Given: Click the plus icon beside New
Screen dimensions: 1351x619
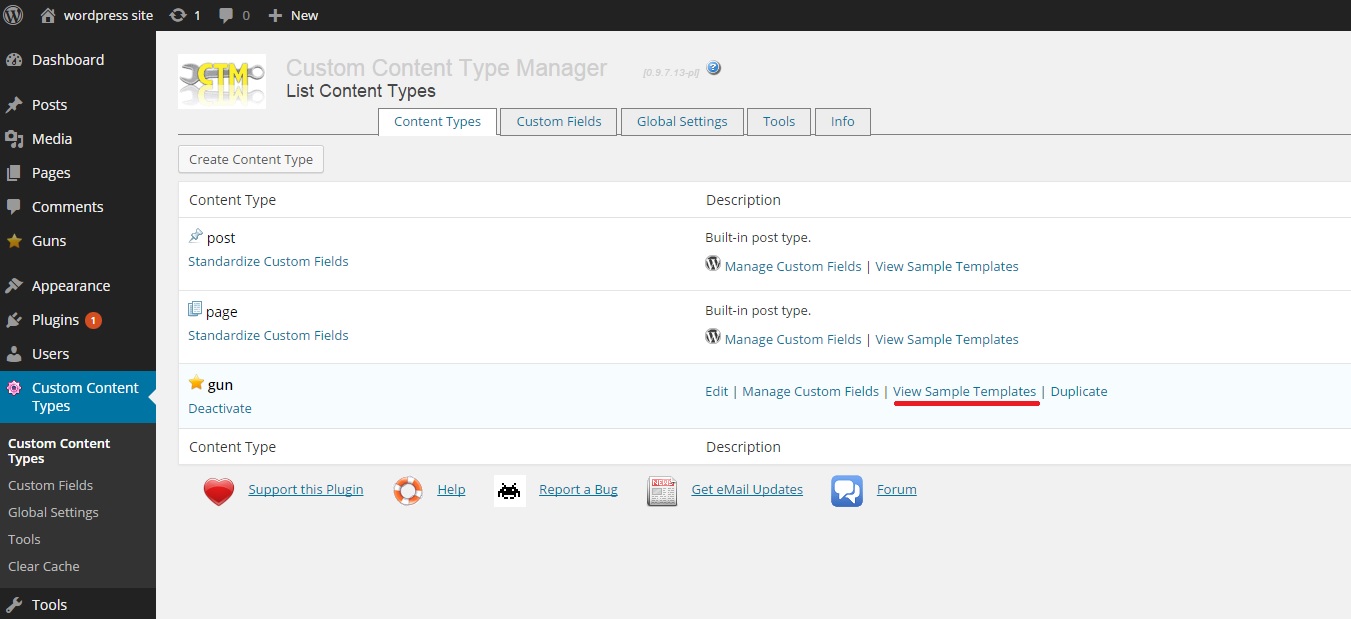Looking at the screenshot, I should click(276, 15).
